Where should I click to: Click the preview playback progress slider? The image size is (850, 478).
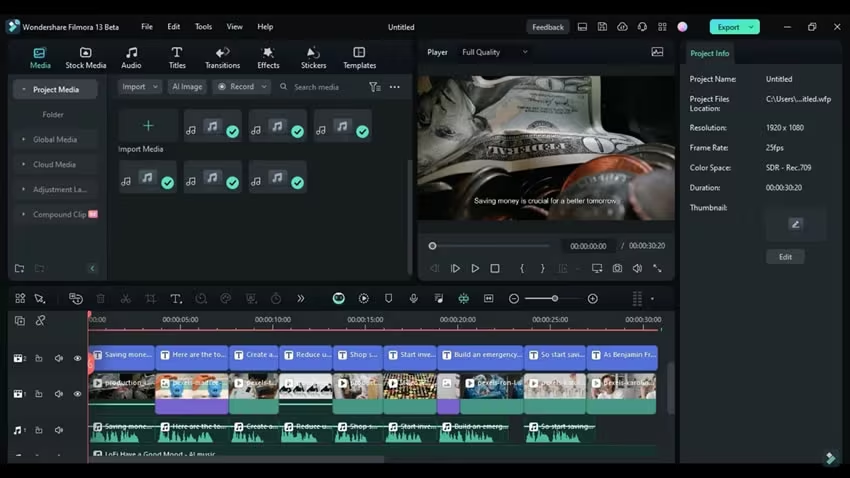tap(491, 246)
